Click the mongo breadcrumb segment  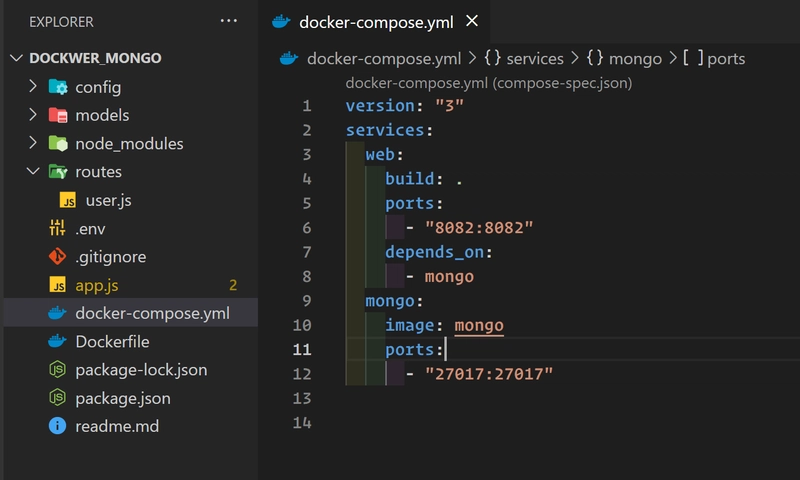[635, 59]
